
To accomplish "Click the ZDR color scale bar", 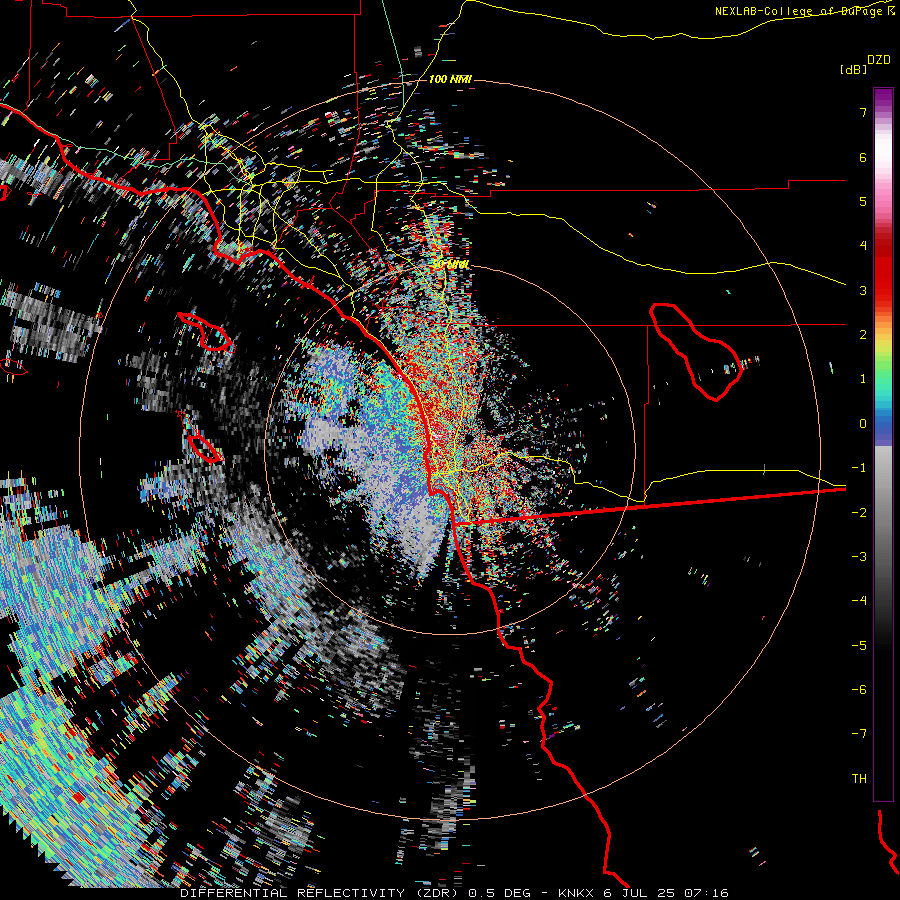I will (883, 444).
